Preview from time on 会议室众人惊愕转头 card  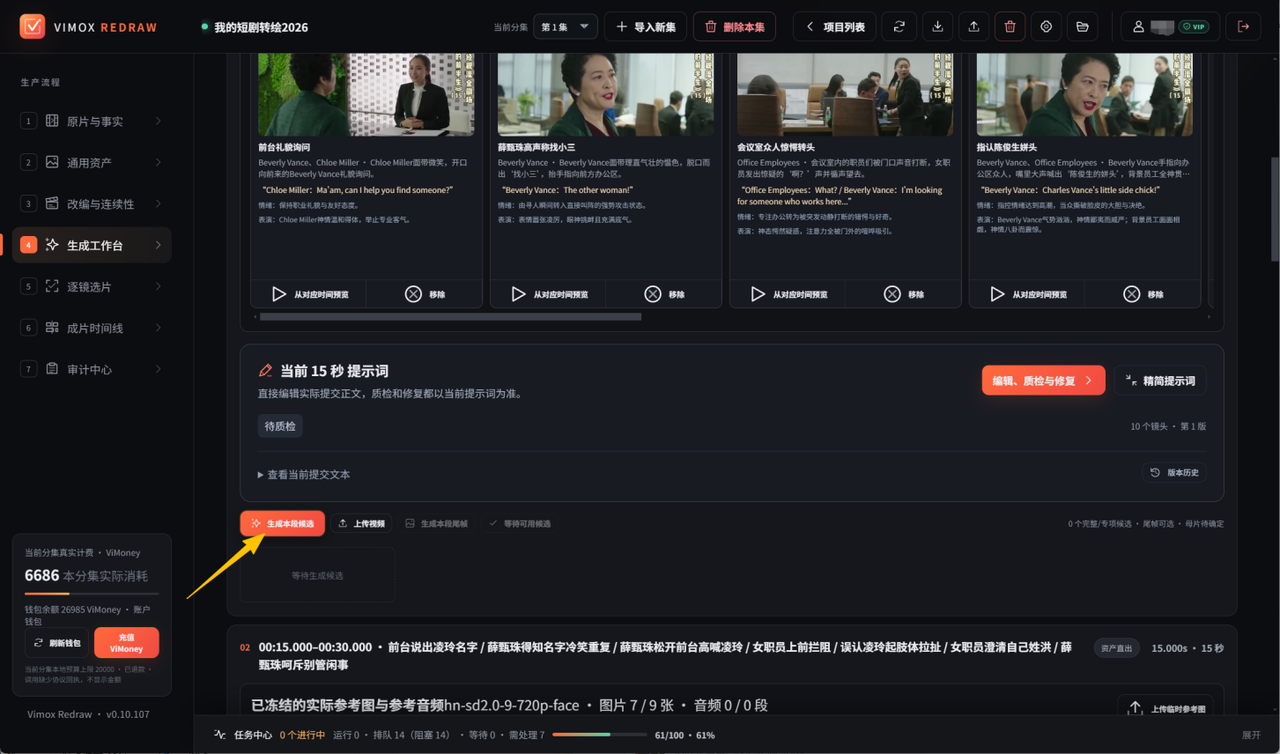point(787,294)
